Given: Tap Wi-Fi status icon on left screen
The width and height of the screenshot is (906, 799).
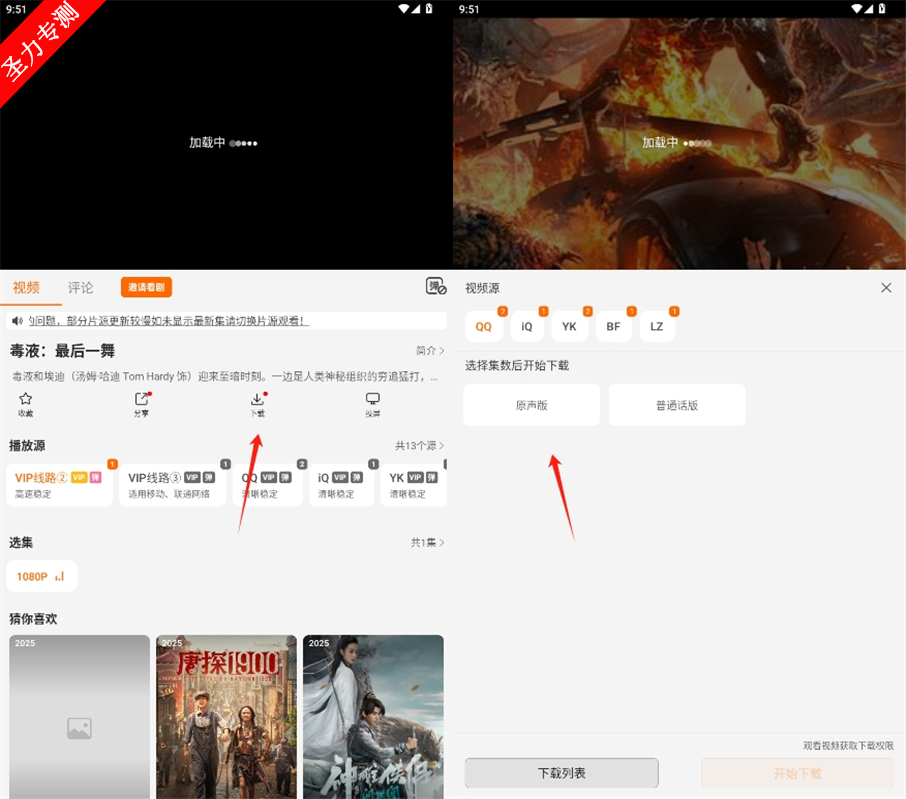Looking at the screenshot, I should (x=403, y=9).
